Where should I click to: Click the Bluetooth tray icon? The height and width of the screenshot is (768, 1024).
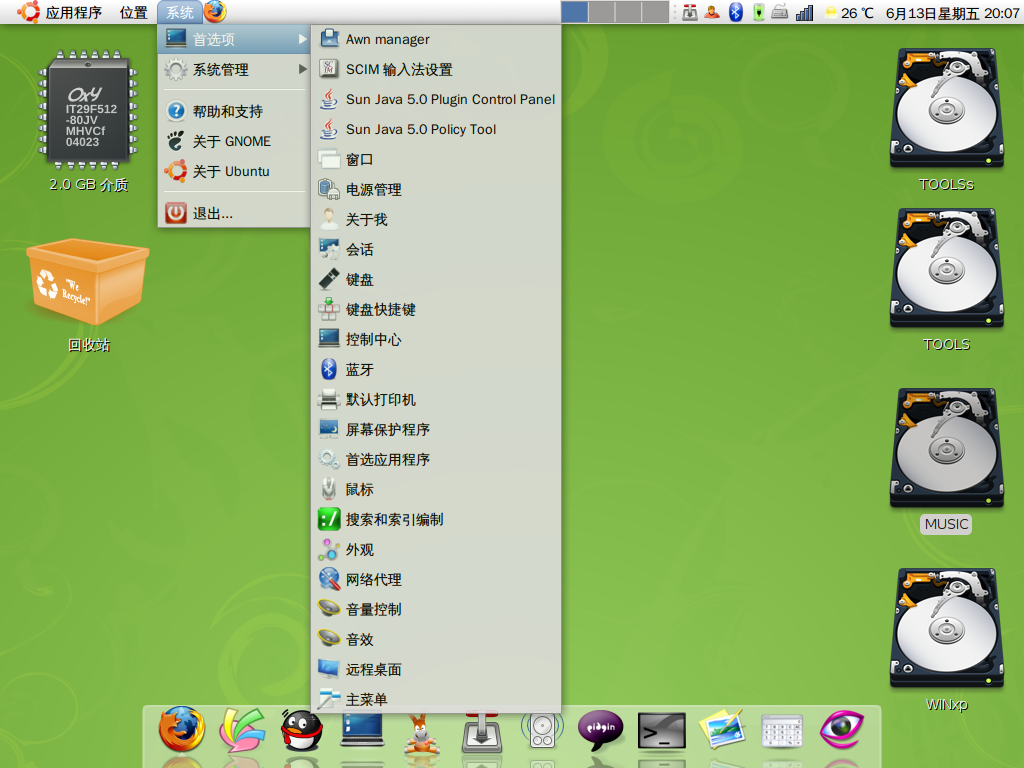(736, 12)
